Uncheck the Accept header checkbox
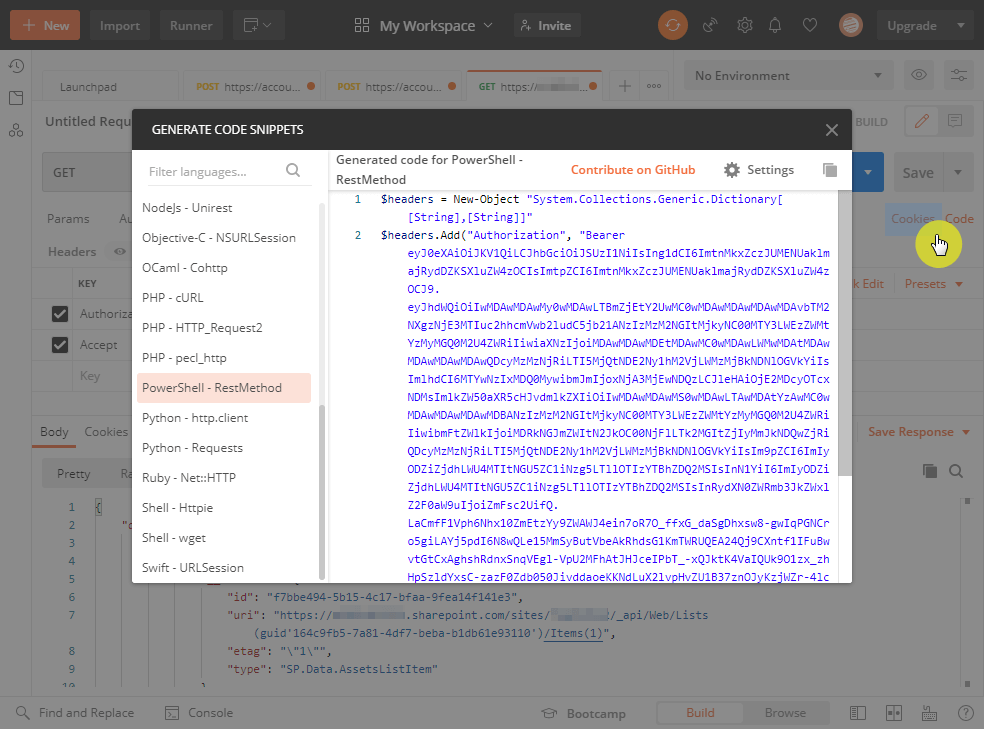Image resolution: width=984 pixels, height=729 pixels. coord(60,344)
